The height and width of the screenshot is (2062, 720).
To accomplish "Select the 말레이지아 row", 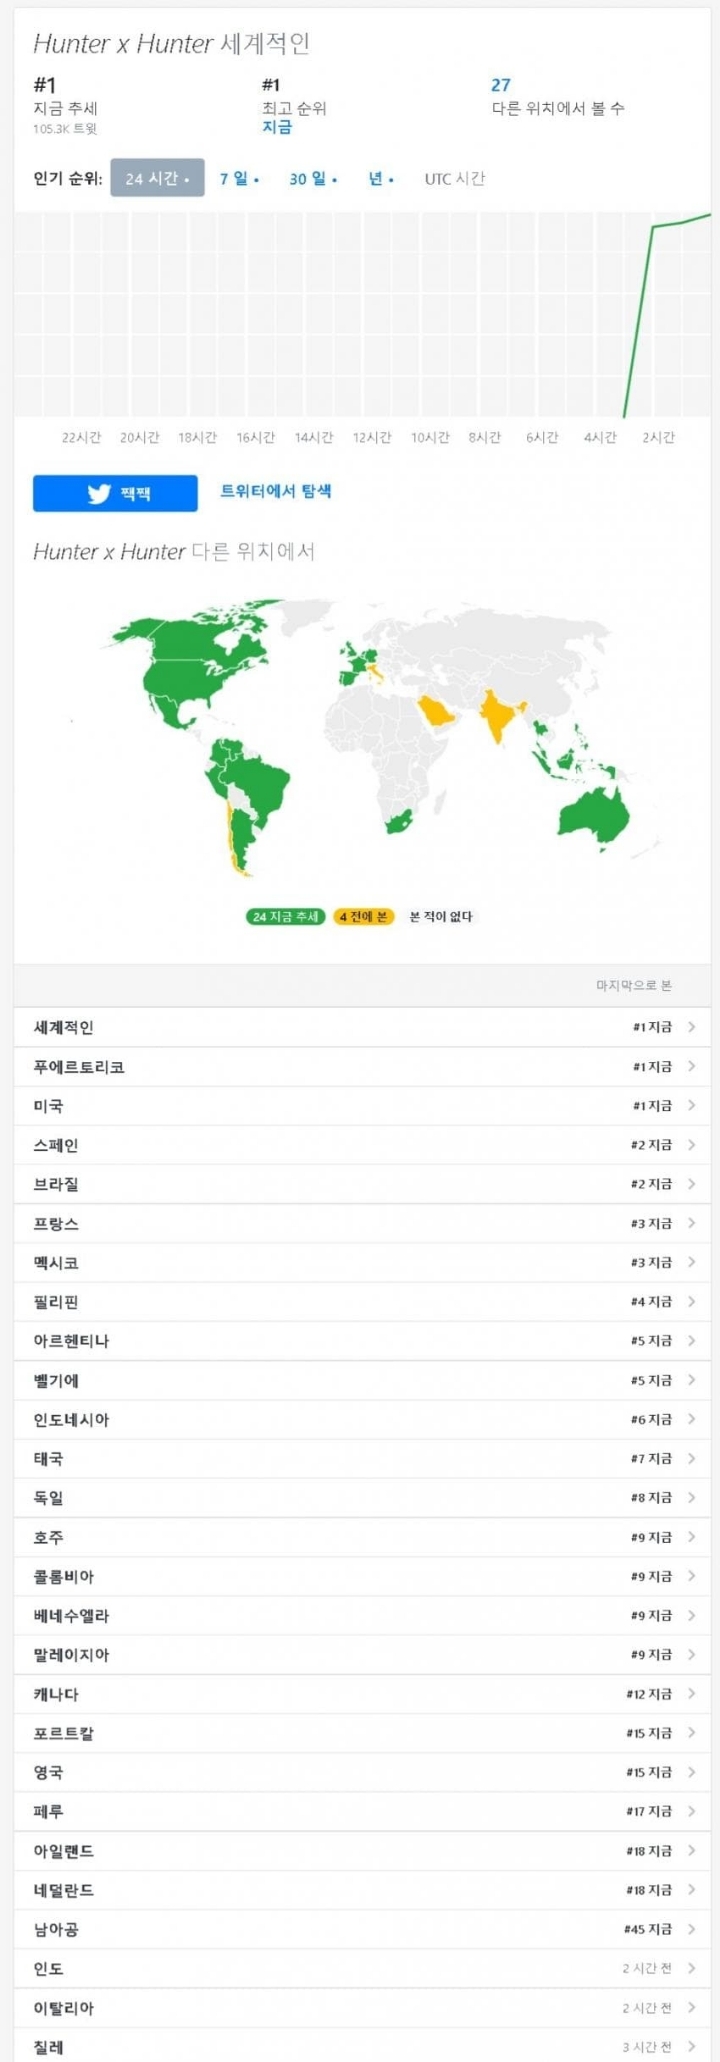I will point(362,1654).
